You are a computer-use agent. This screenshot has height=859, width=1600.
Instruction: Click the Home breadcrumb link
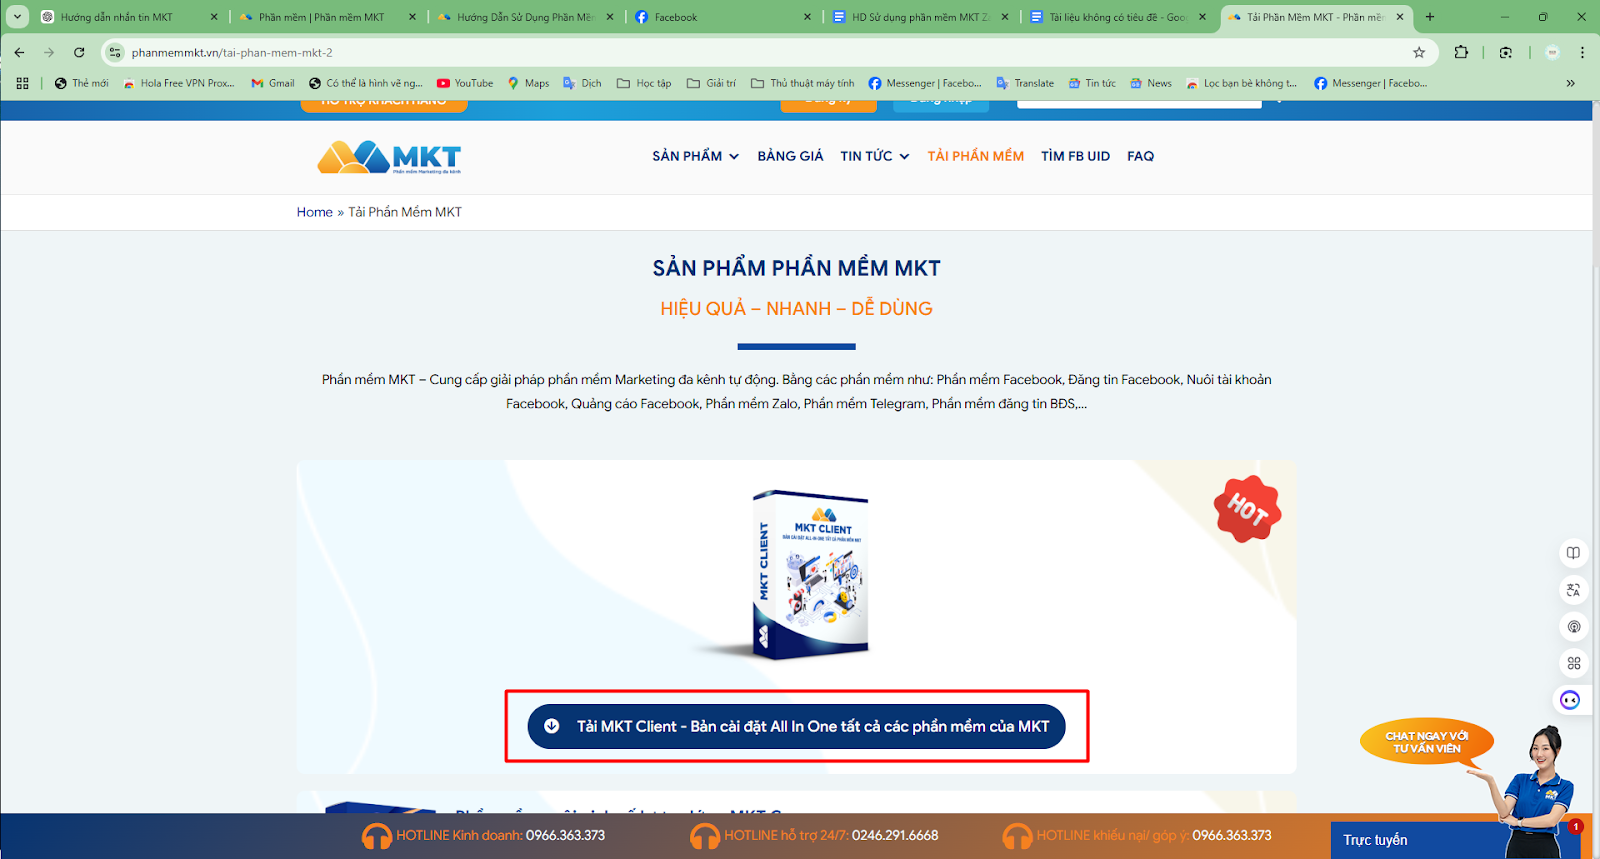(x=314, y=212)
